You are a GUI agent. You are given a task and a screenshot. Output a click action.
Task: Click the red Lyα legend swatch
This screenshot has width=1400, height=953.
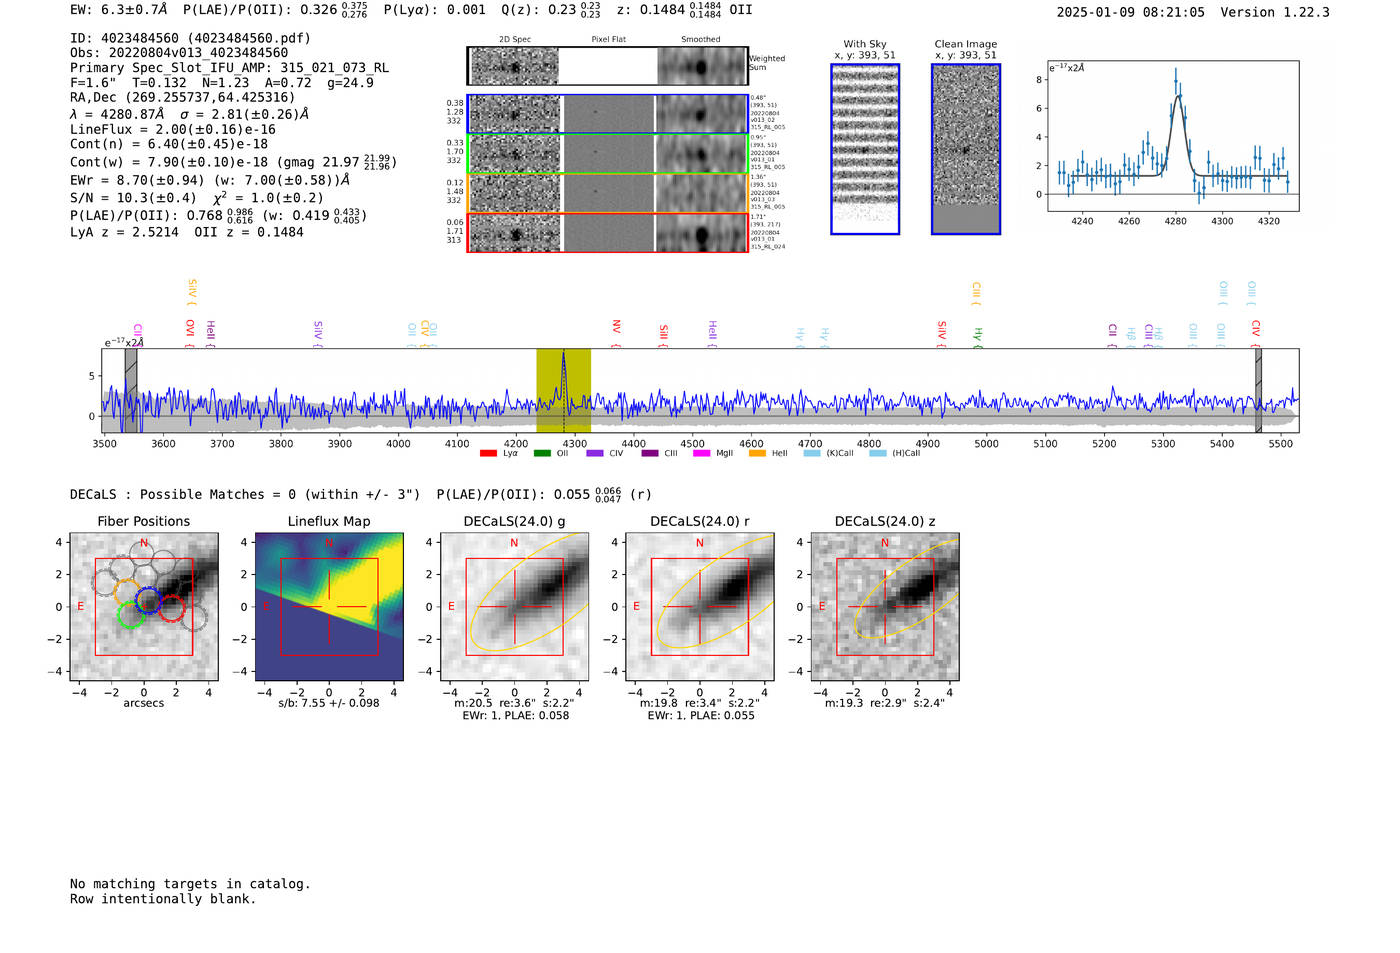click(488, 453)
